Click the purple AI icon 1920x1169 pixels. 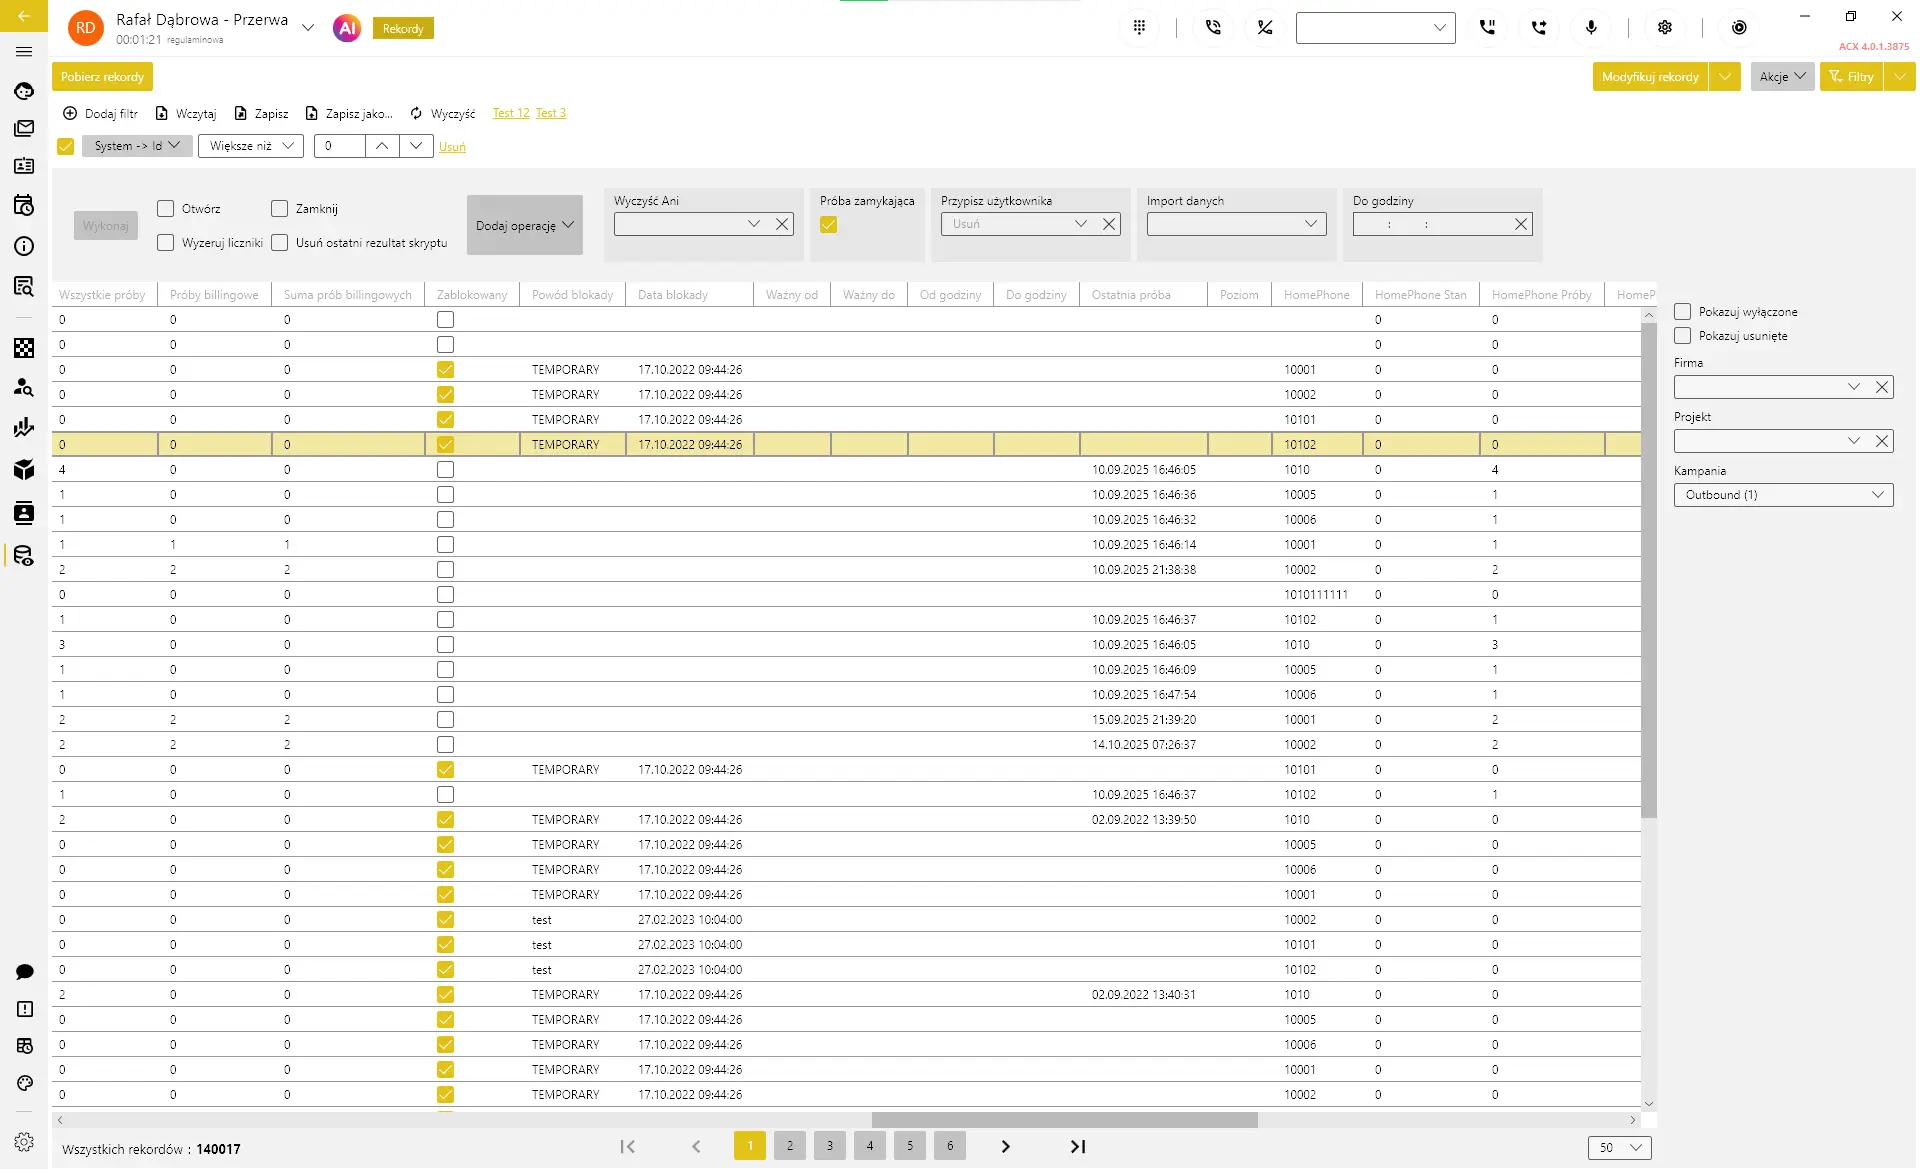pos(347,28)
